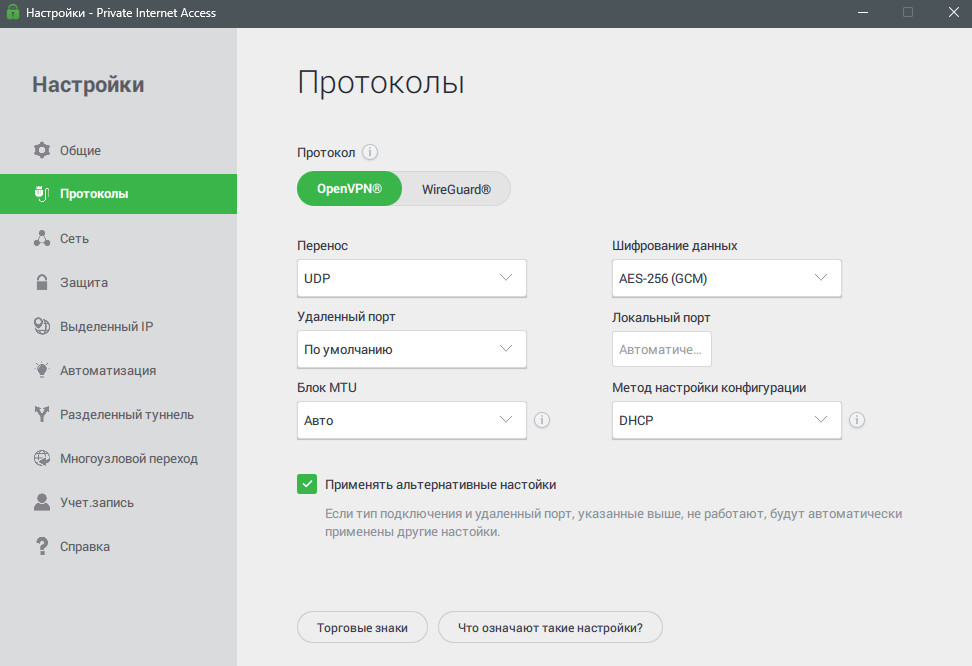Switch protocol to WireGuard
This screenshot has width=972, height=666.
pyautogui.click(x=456, y=189)
